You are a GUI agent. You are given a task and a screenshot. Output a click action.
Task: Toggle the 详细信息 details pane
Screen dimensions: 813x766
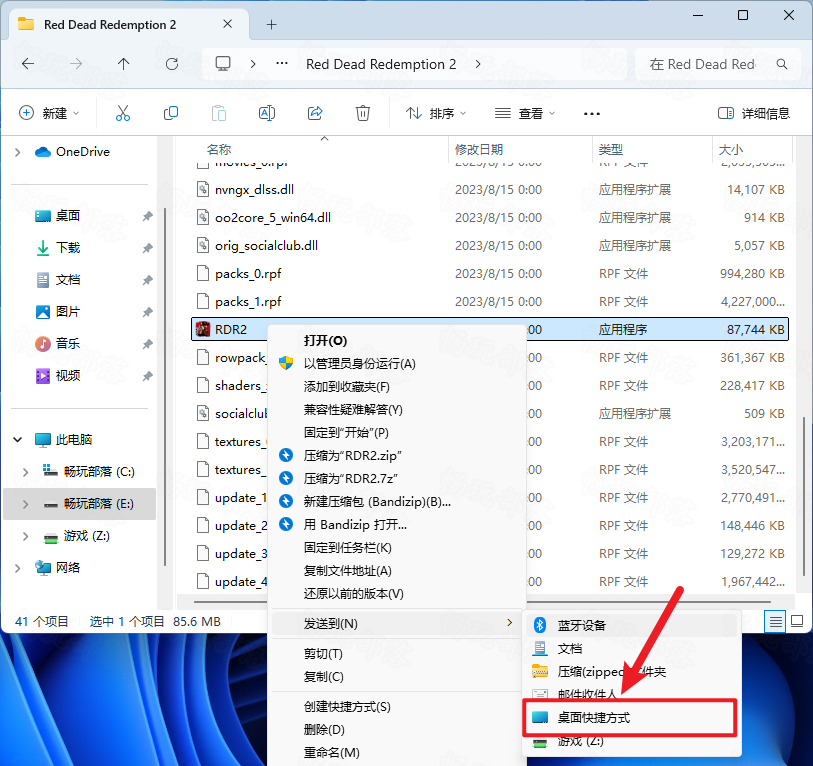point(753,113)
